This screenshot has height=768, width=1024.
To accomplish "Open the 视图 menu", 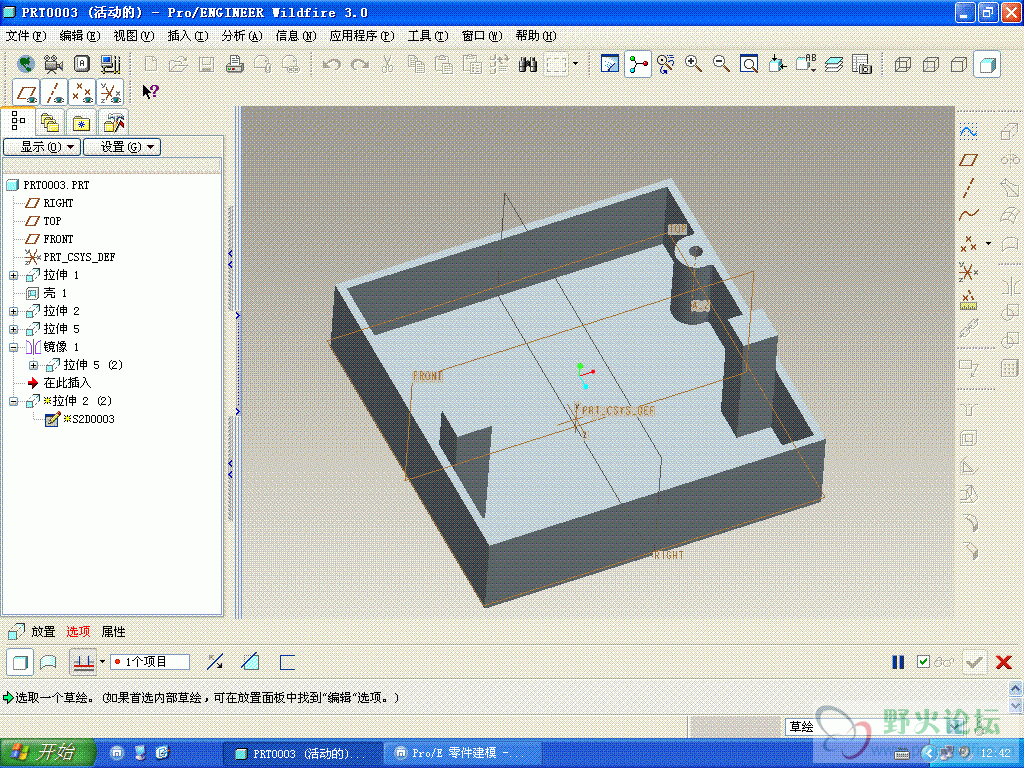I will (x=134, y=36).
